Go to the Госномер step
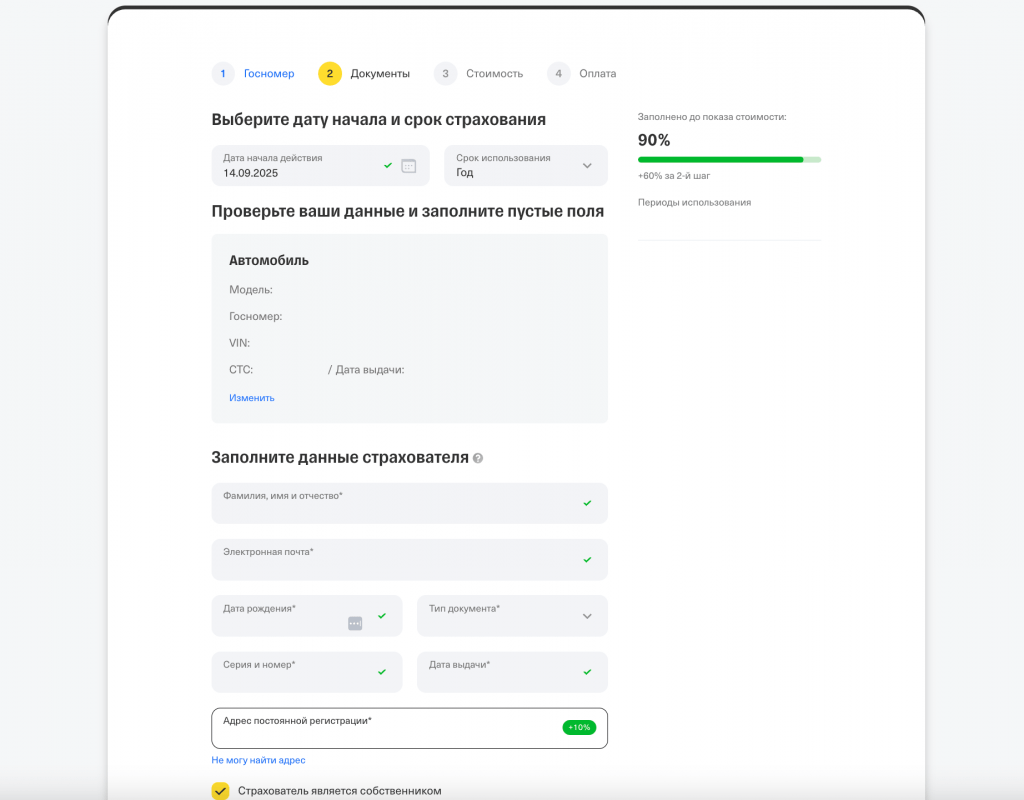1024x800 pixels. [269, 73]
